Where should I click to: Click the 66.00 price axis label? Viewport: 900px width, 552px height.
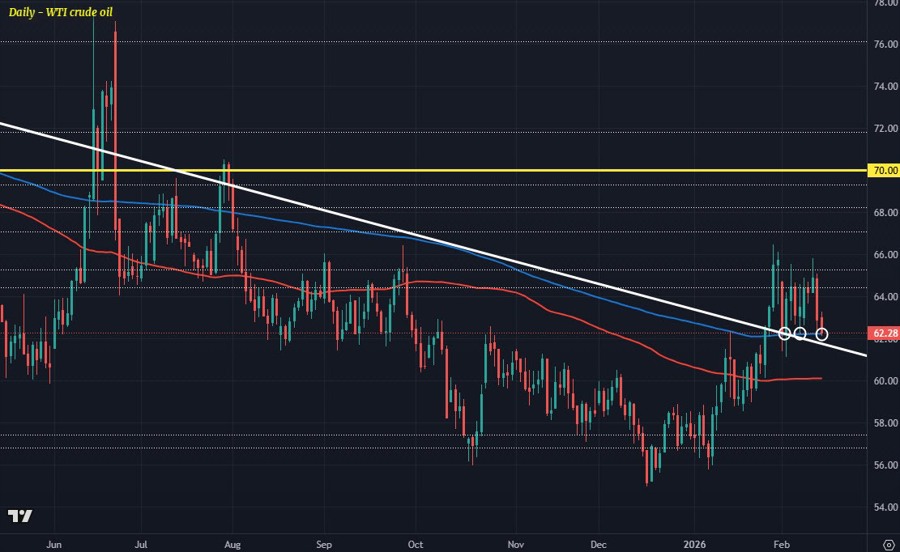pyautogui.click(x=882, y=255)
